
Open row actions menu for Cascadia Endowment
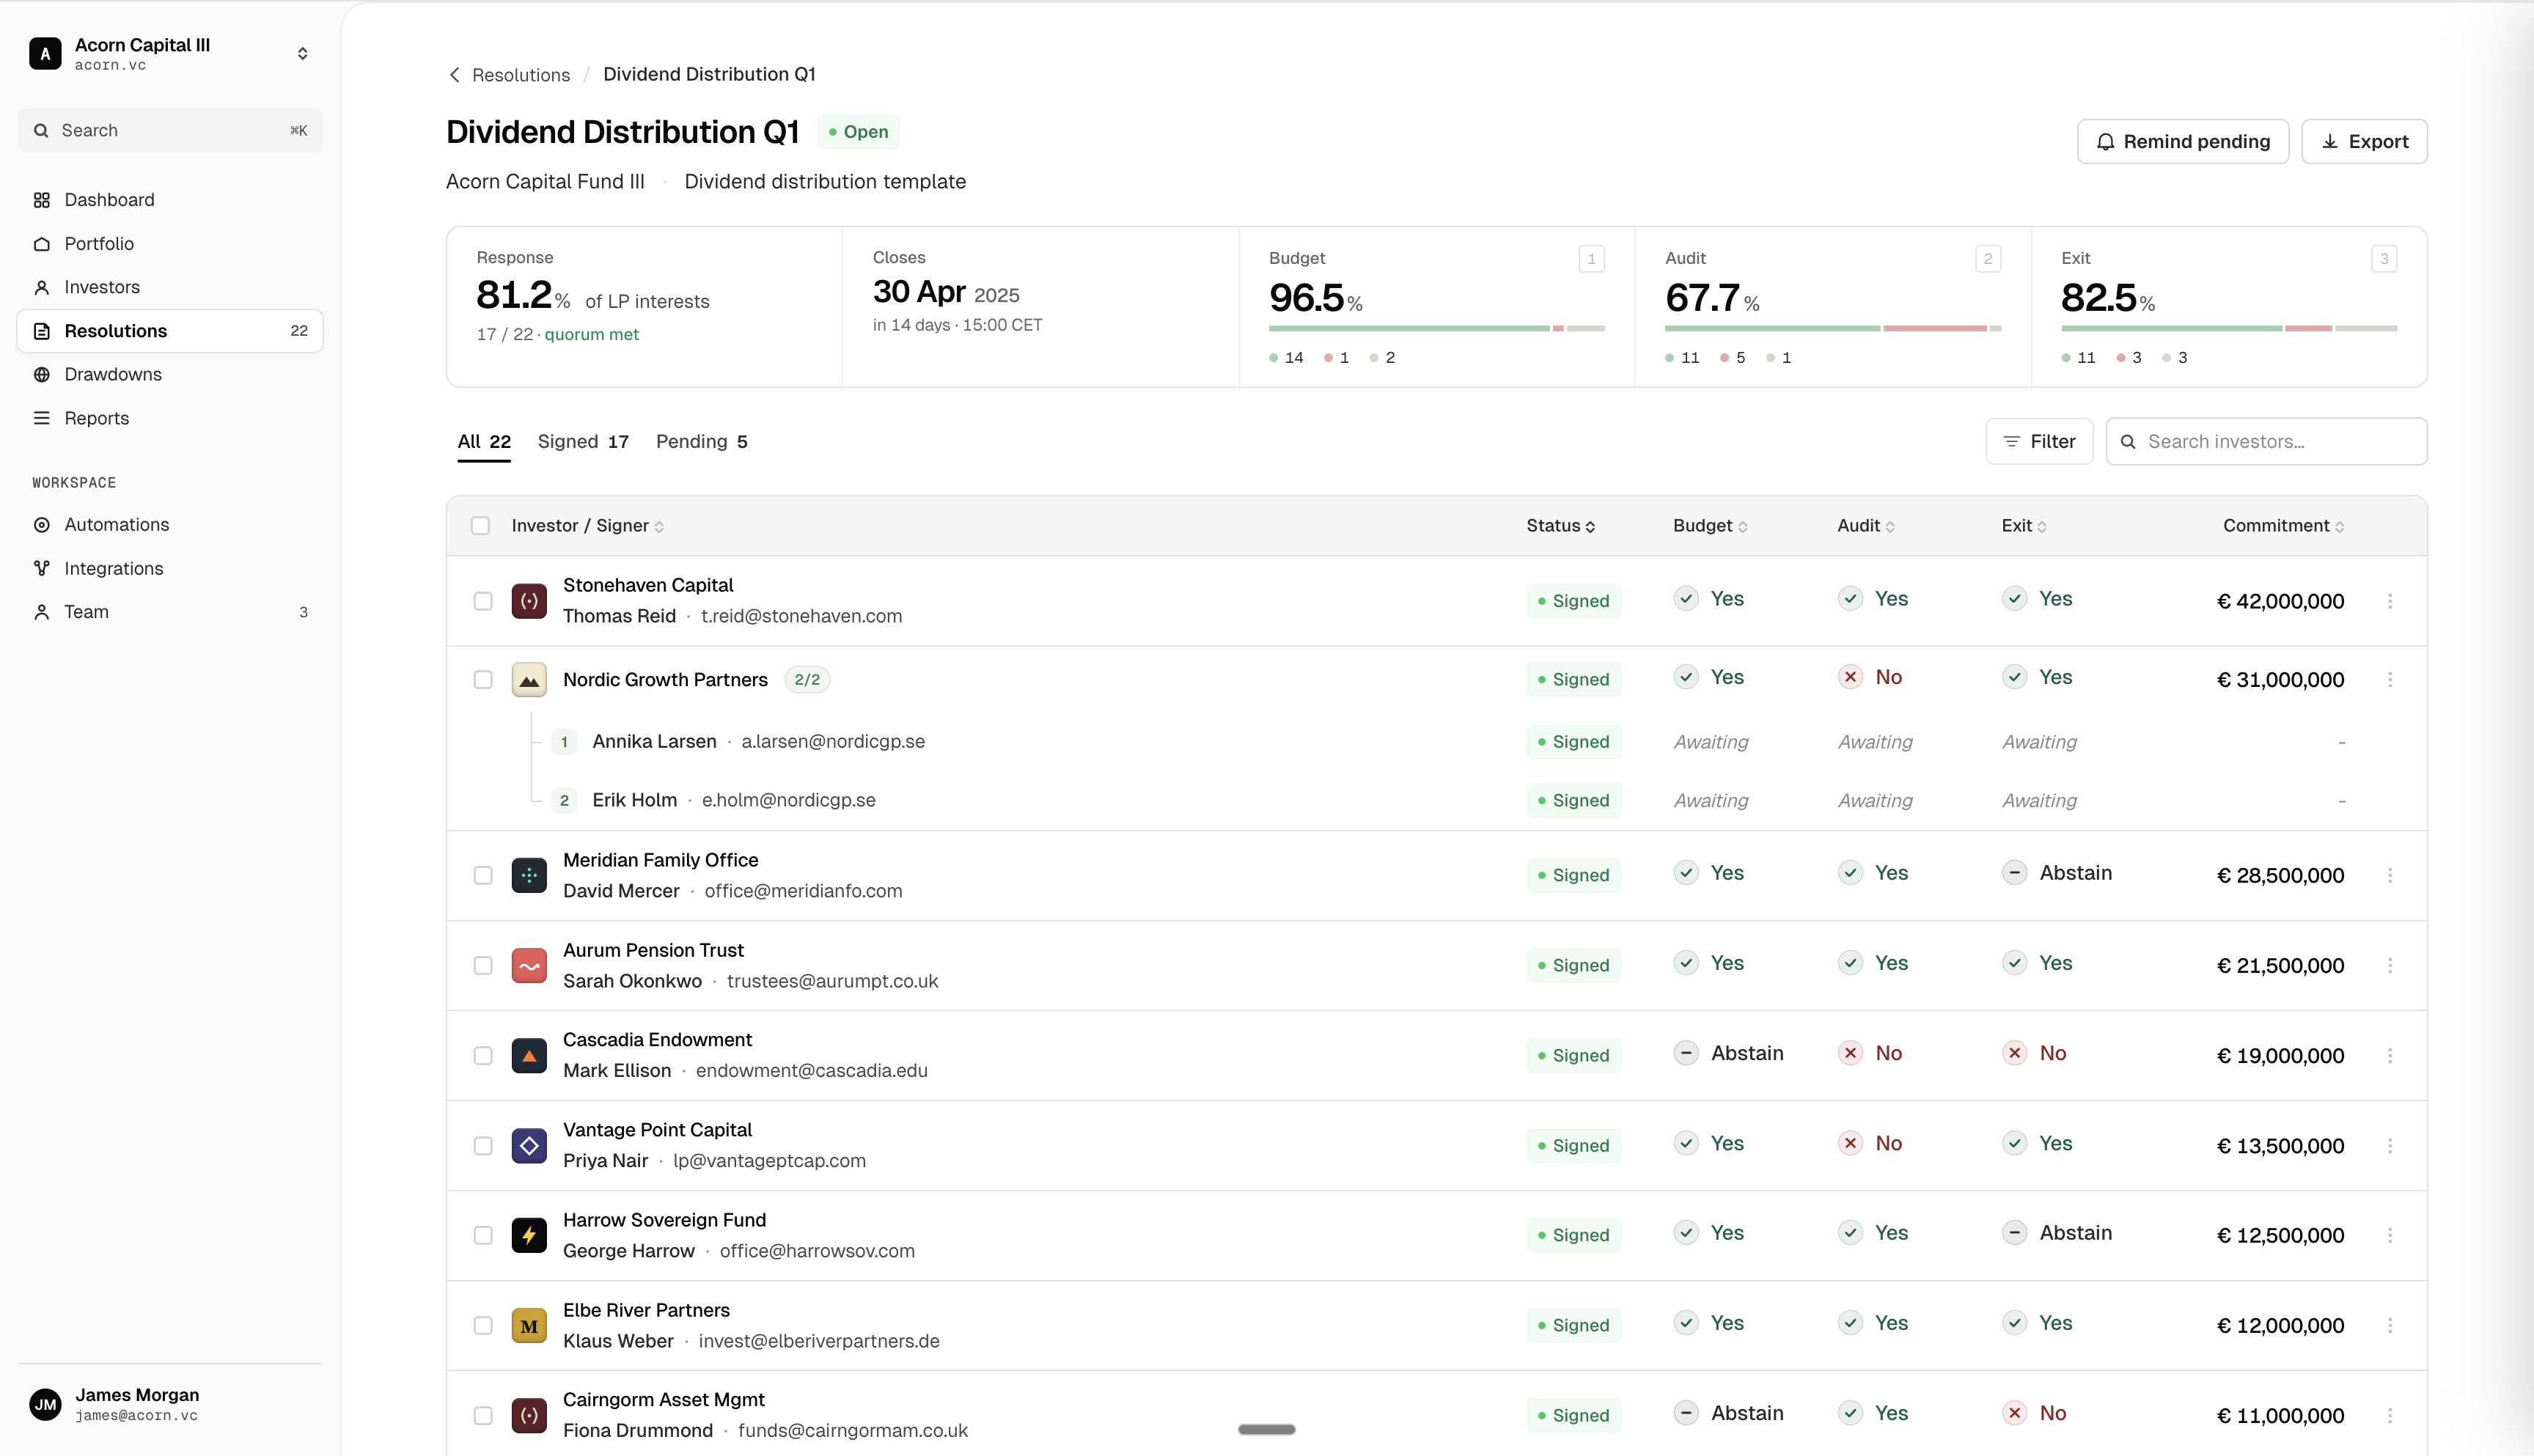click(2390, 1056)
